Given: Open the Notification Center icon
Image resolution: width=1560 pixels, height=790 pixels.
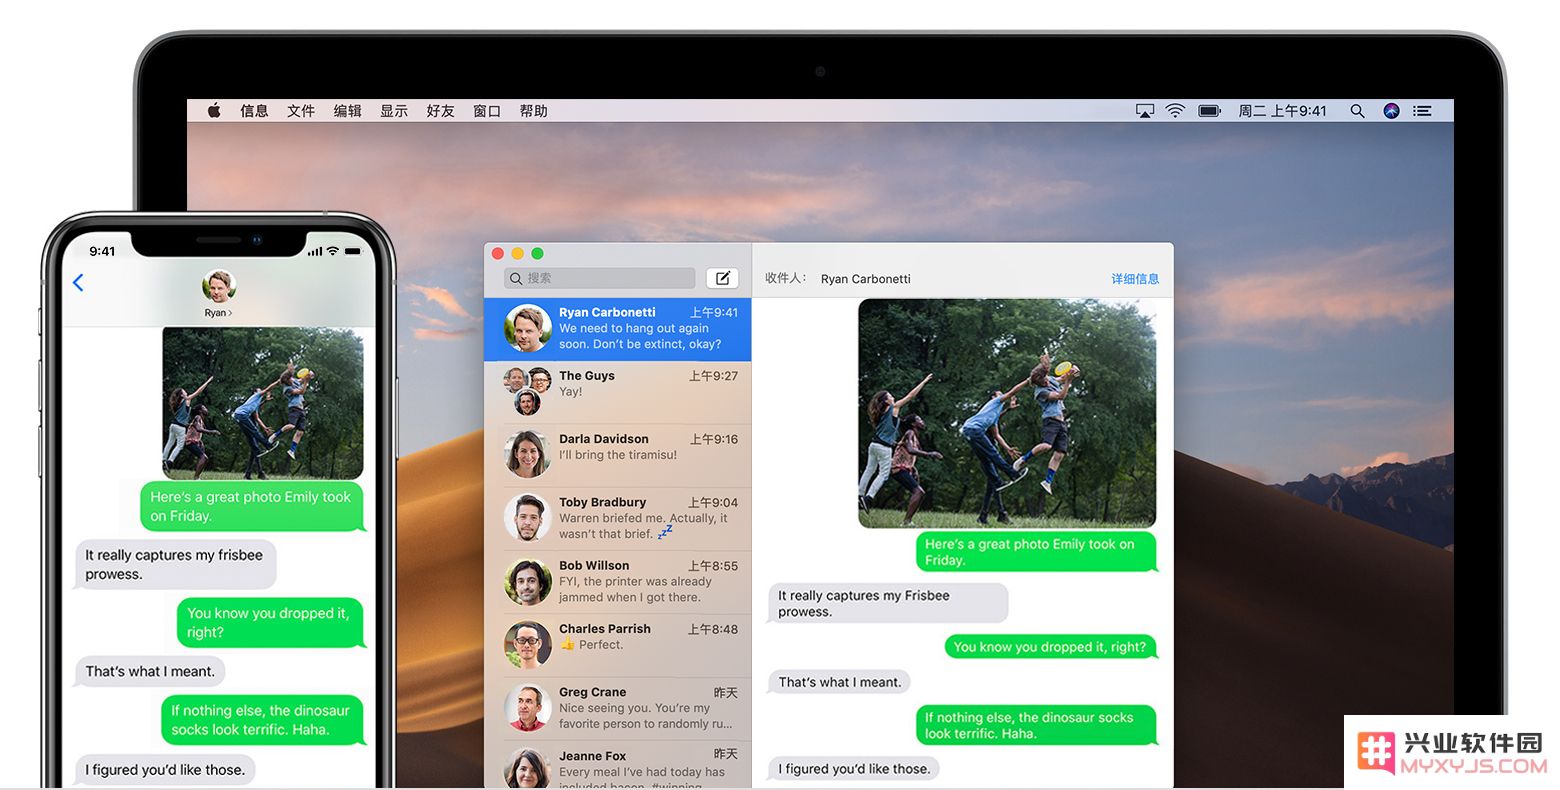Looking at the screenshot, I should 1422,111.
